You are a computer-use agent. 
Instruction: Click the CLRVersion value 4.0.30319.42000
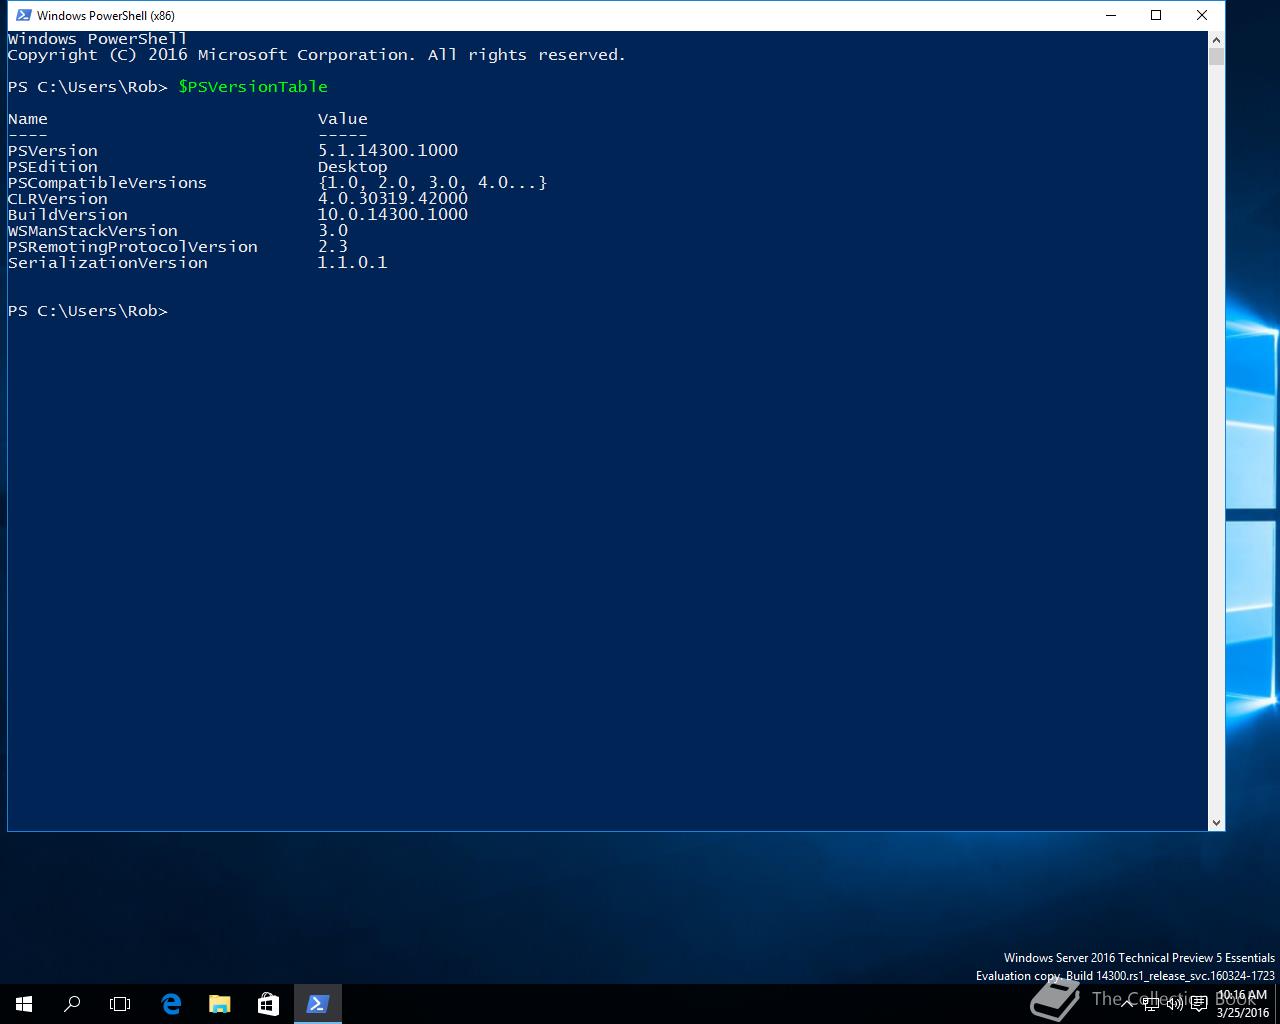[x=393, y=199]
